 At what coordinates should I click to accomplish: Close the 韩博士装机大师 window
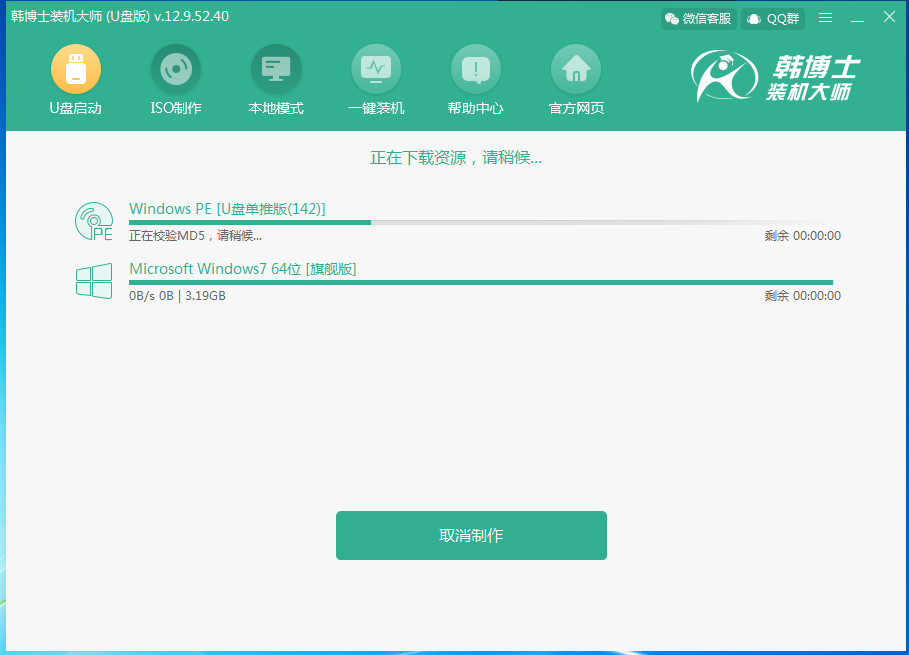pos(889,18)
